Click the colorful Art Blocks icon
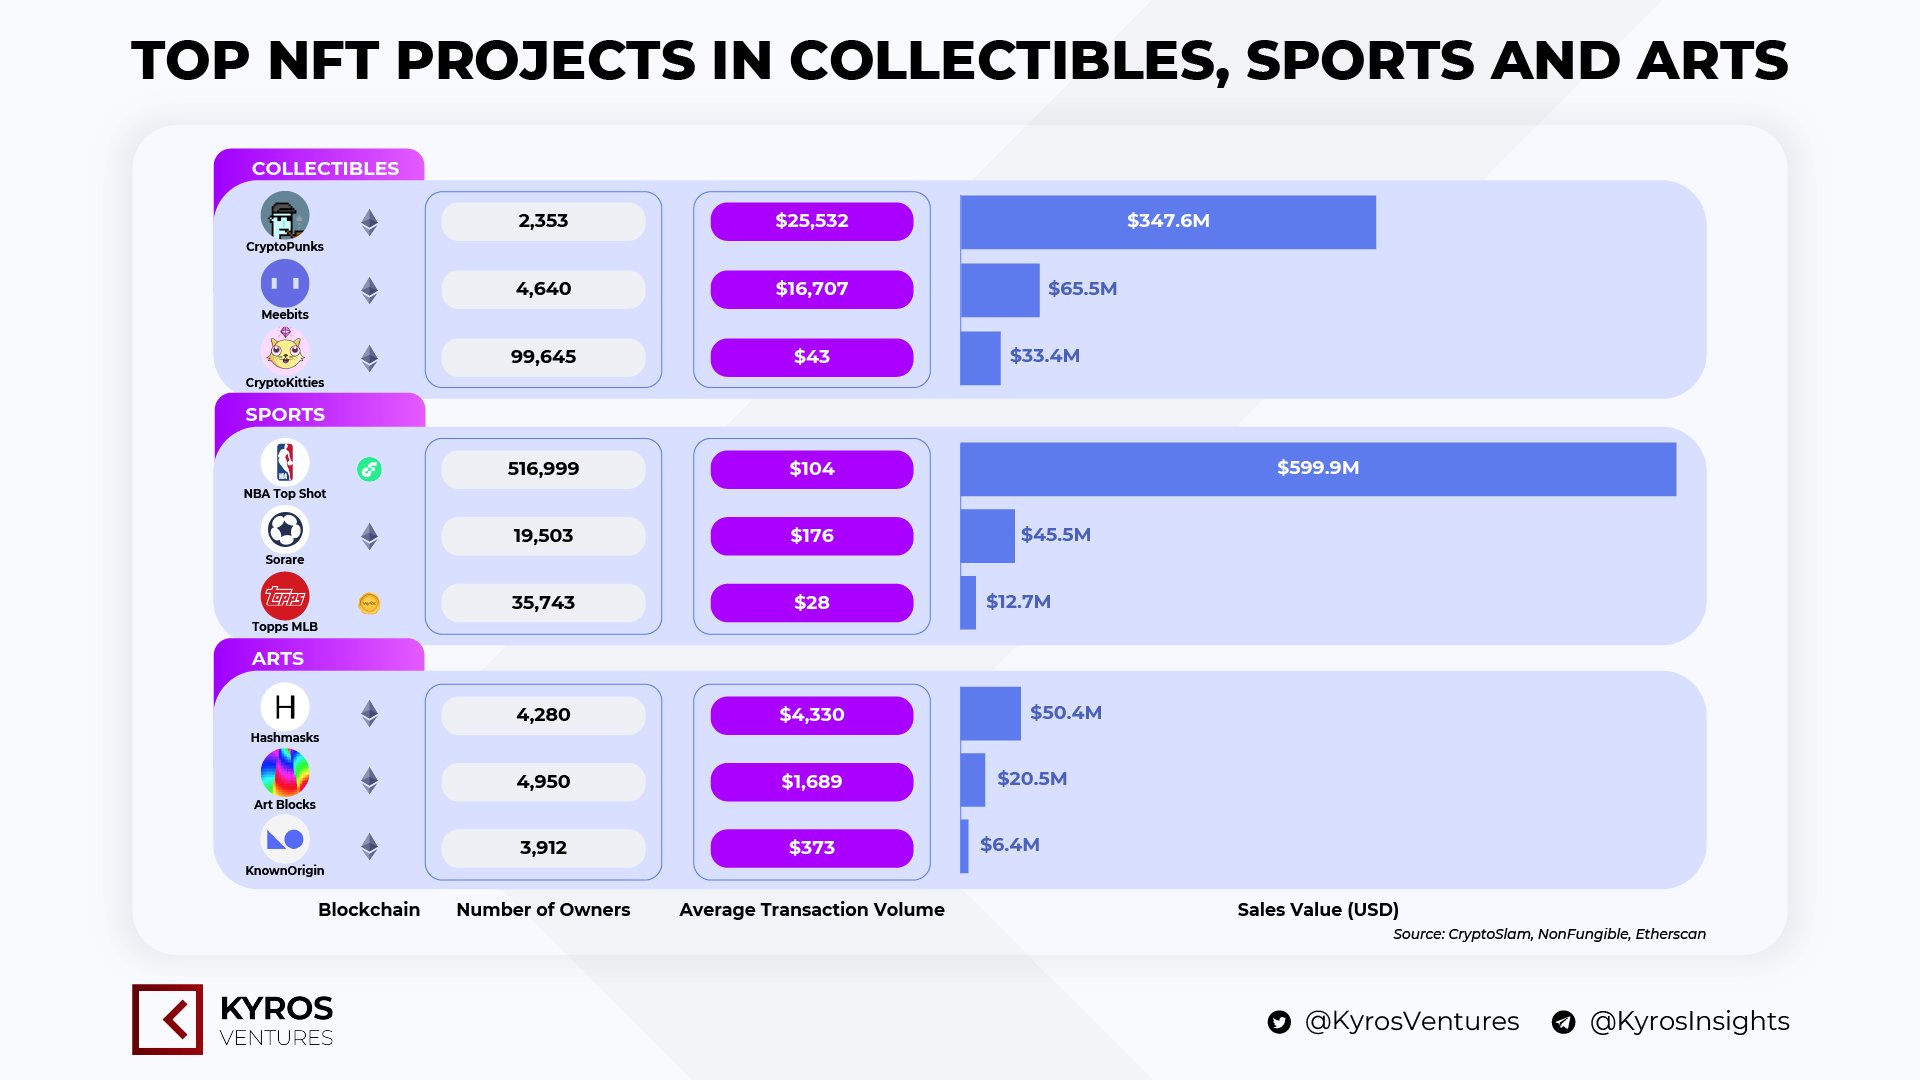Image resolution: width=1920 pixels, height=1080 pixels. point(285,773)
